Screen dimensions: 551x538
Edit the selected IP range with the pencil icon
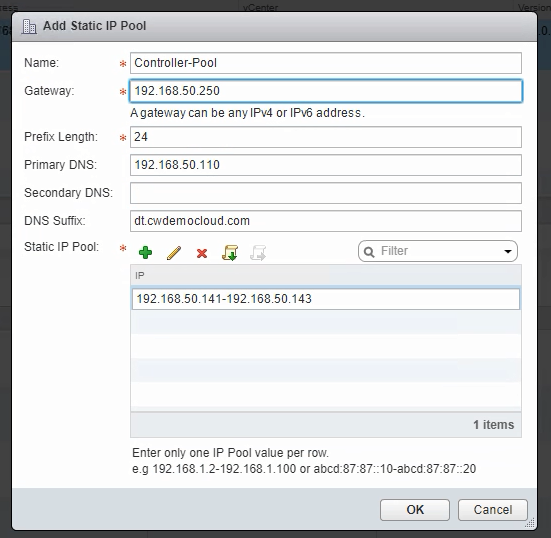click(x=174, y=253)
